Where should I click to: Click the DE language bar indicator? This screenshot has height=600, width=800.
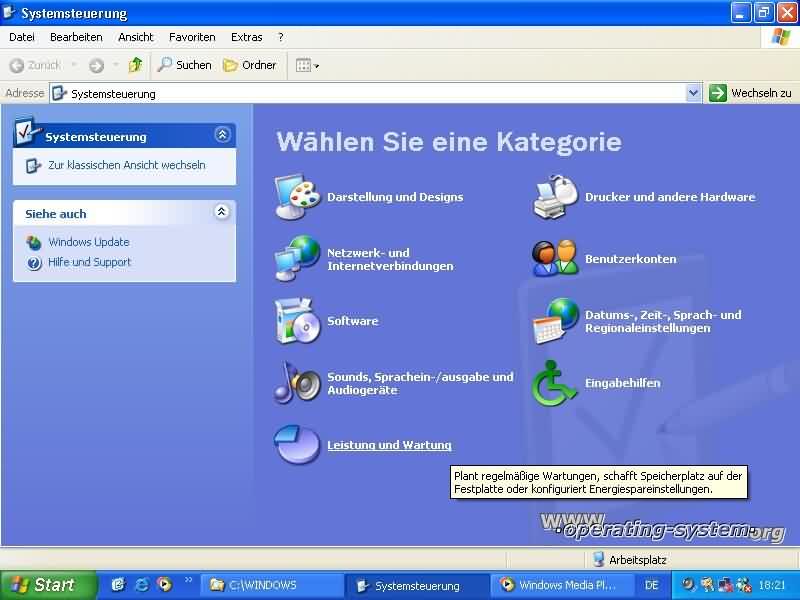click(652, 585)
